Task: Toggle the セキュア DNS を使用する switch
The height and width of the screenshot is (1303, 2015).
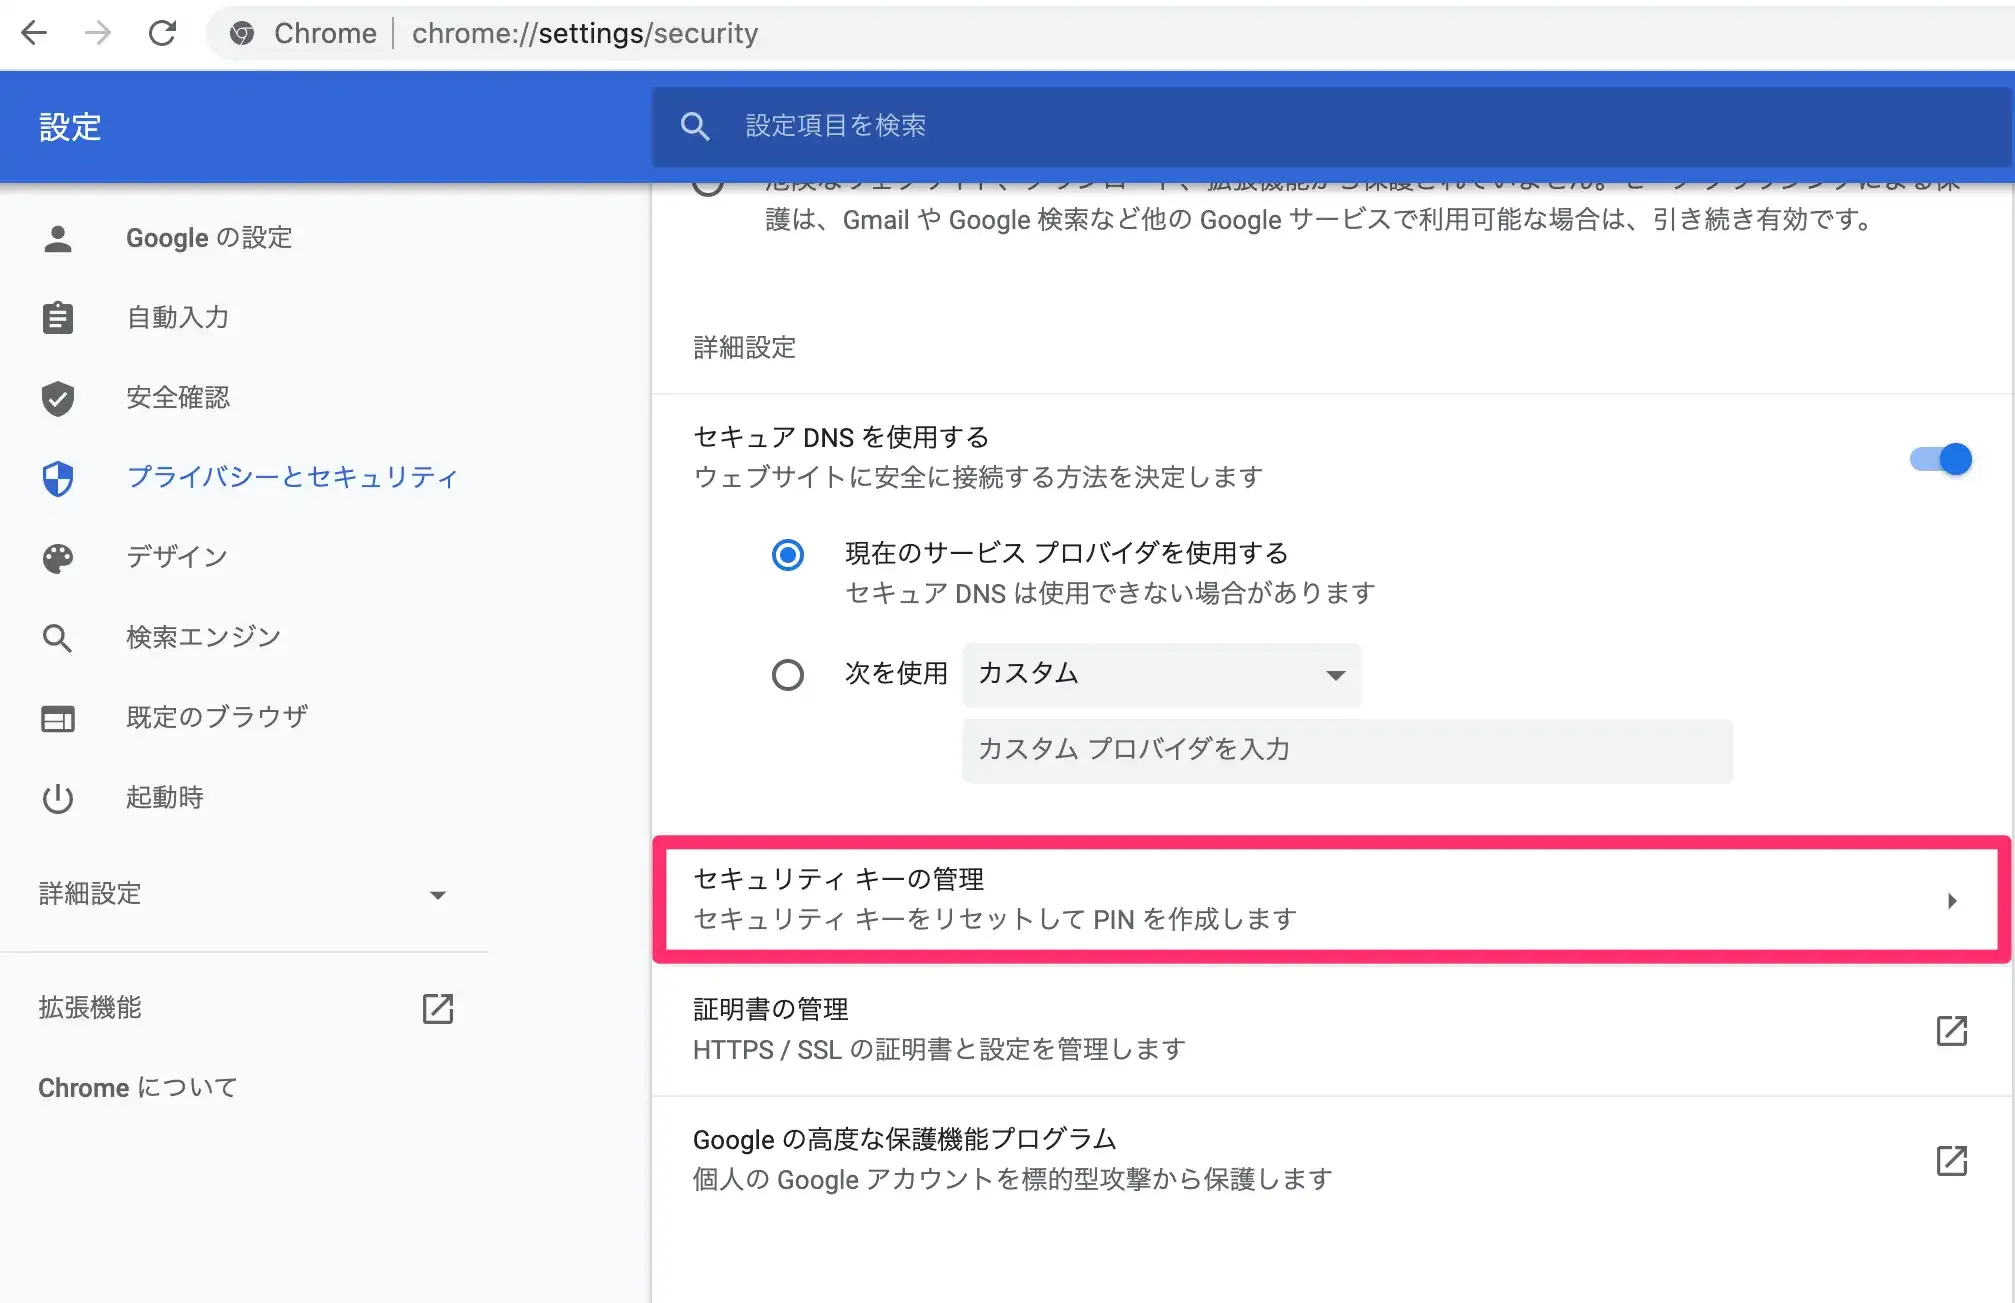Action: coord(1941,459)
